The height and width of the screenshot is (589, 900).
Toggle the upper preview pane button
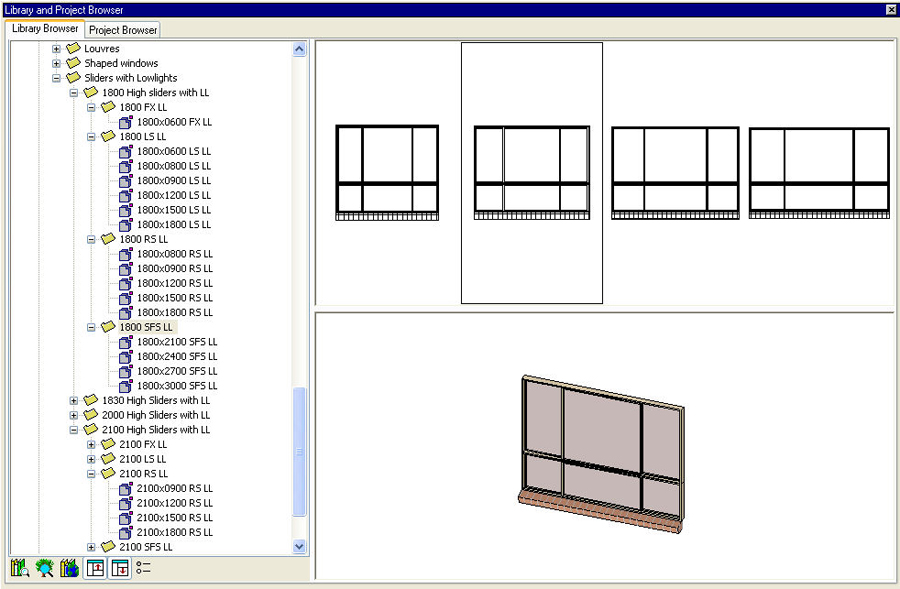(95, 568)
